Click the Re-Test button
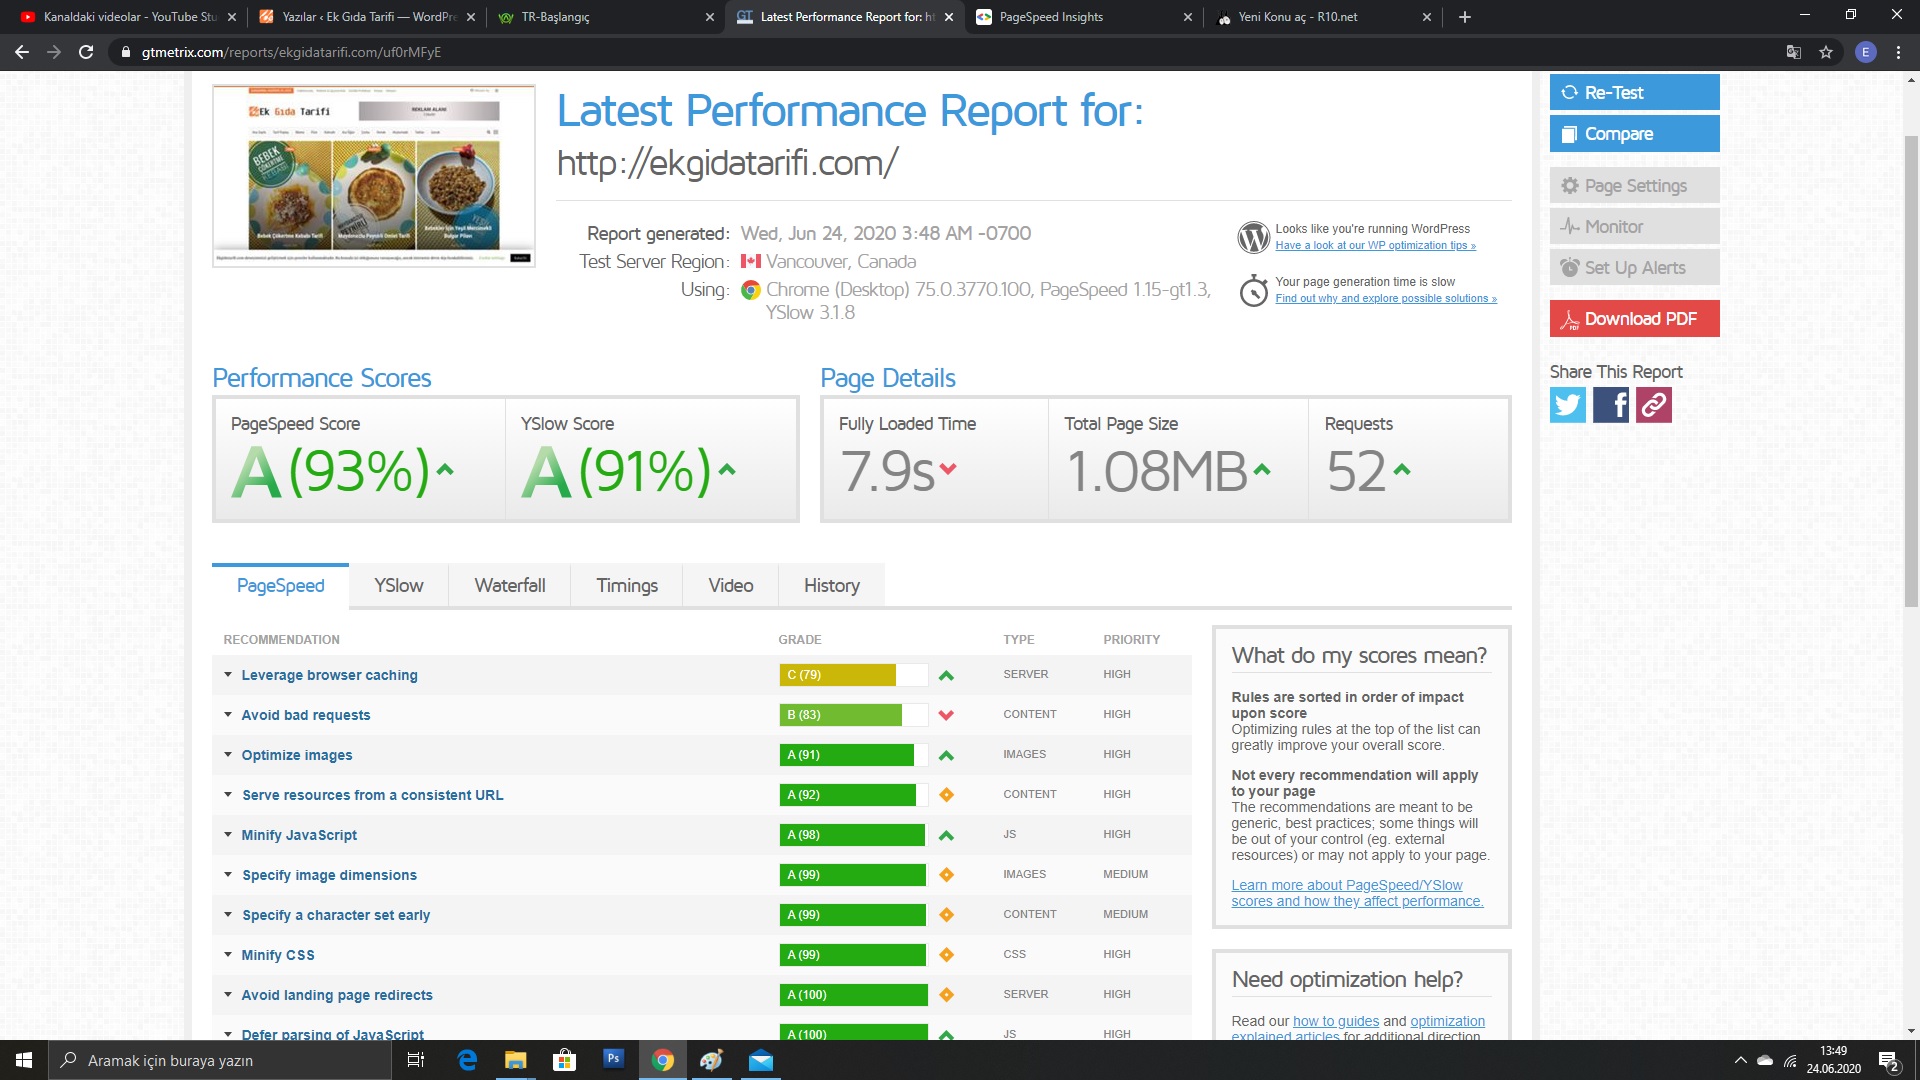 point(1634,92)
